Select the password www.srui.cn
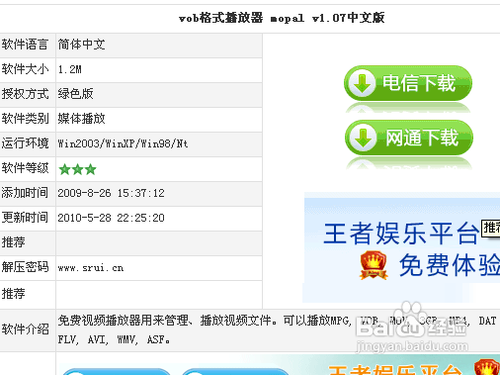The width and height of the screenshot is (500, 375). point(91,268)
